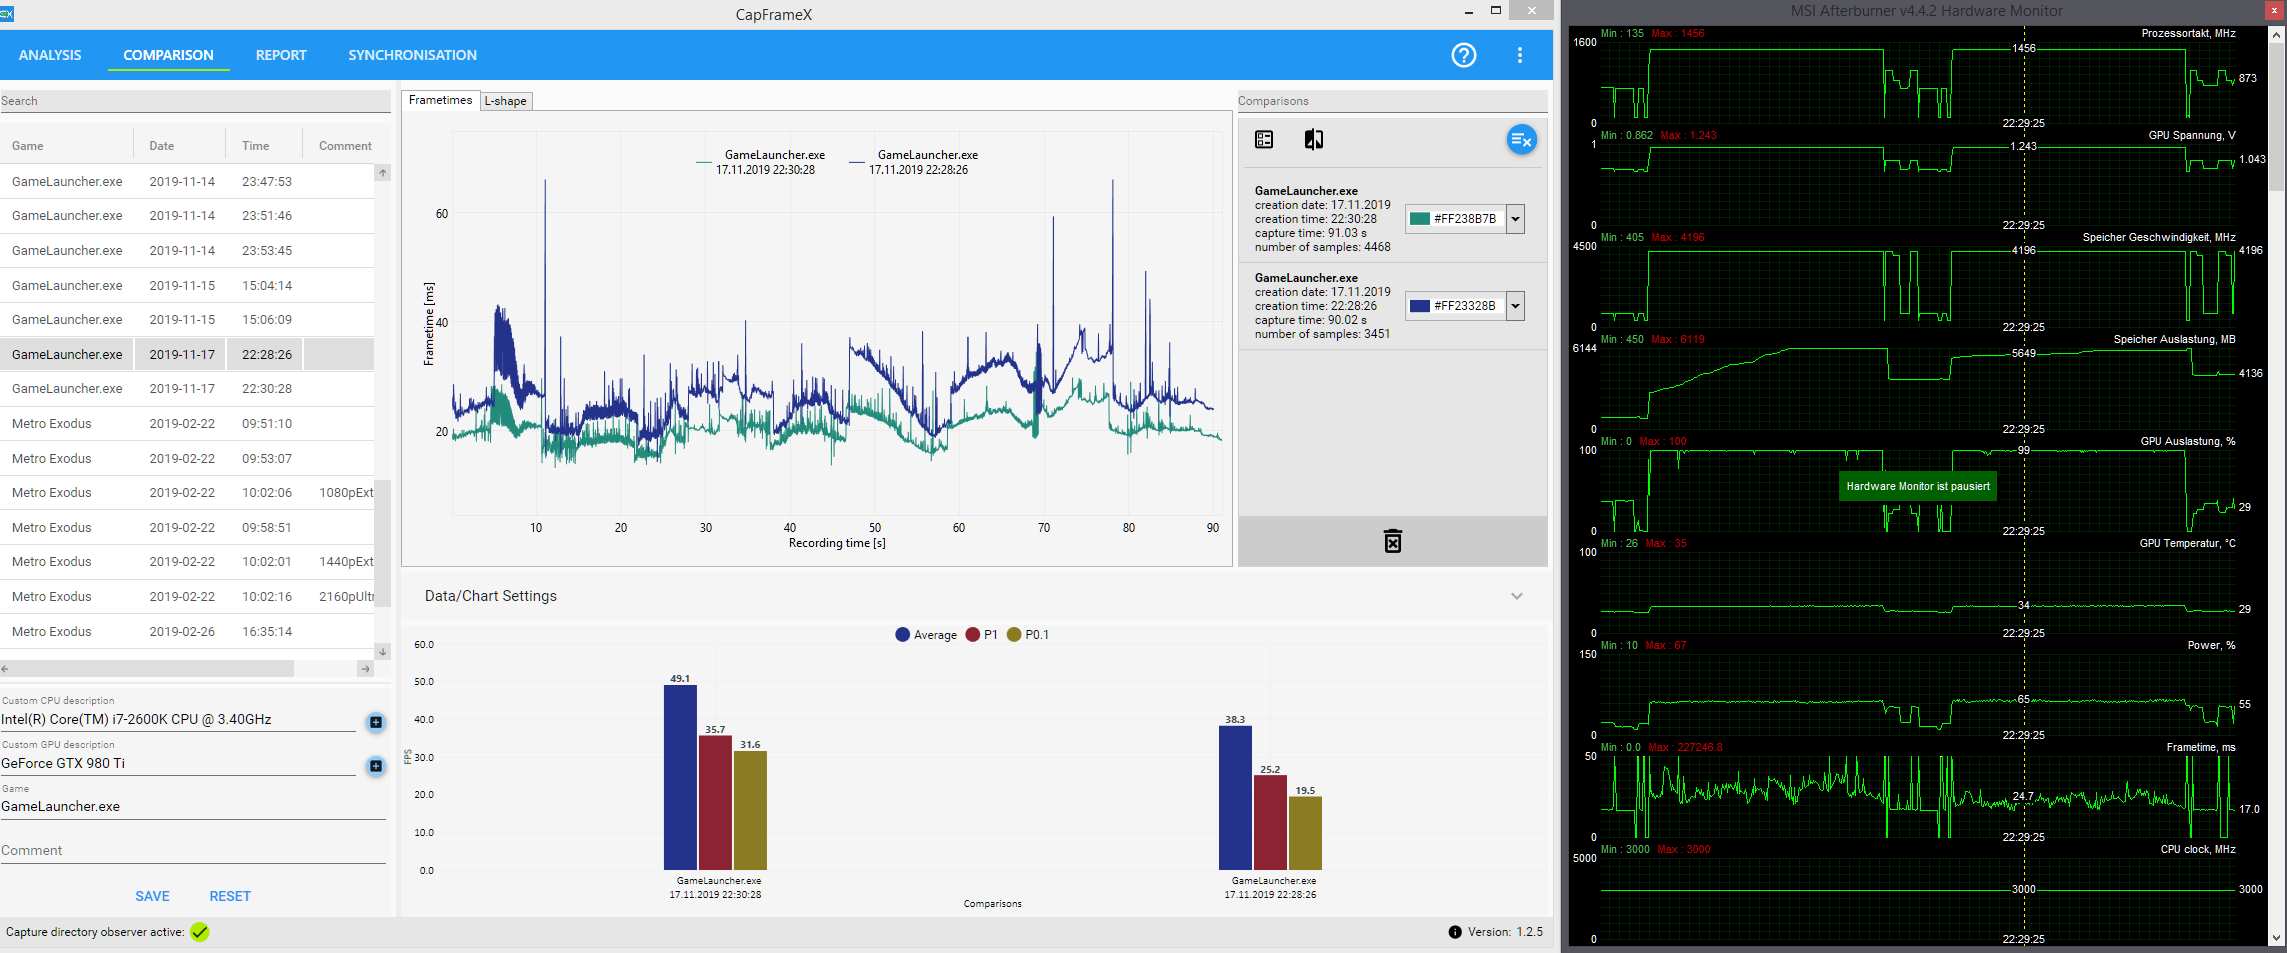Toggle the 22:30:28 frametime legend entry
Viewport: 2287px width, 953px height.
click(761, 162)
